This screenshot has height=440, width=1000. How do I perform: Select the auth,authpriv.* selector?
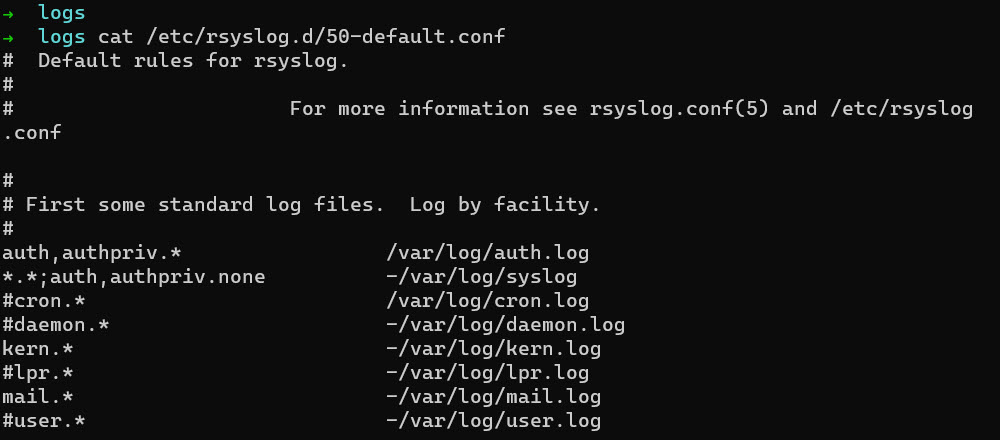92,253
